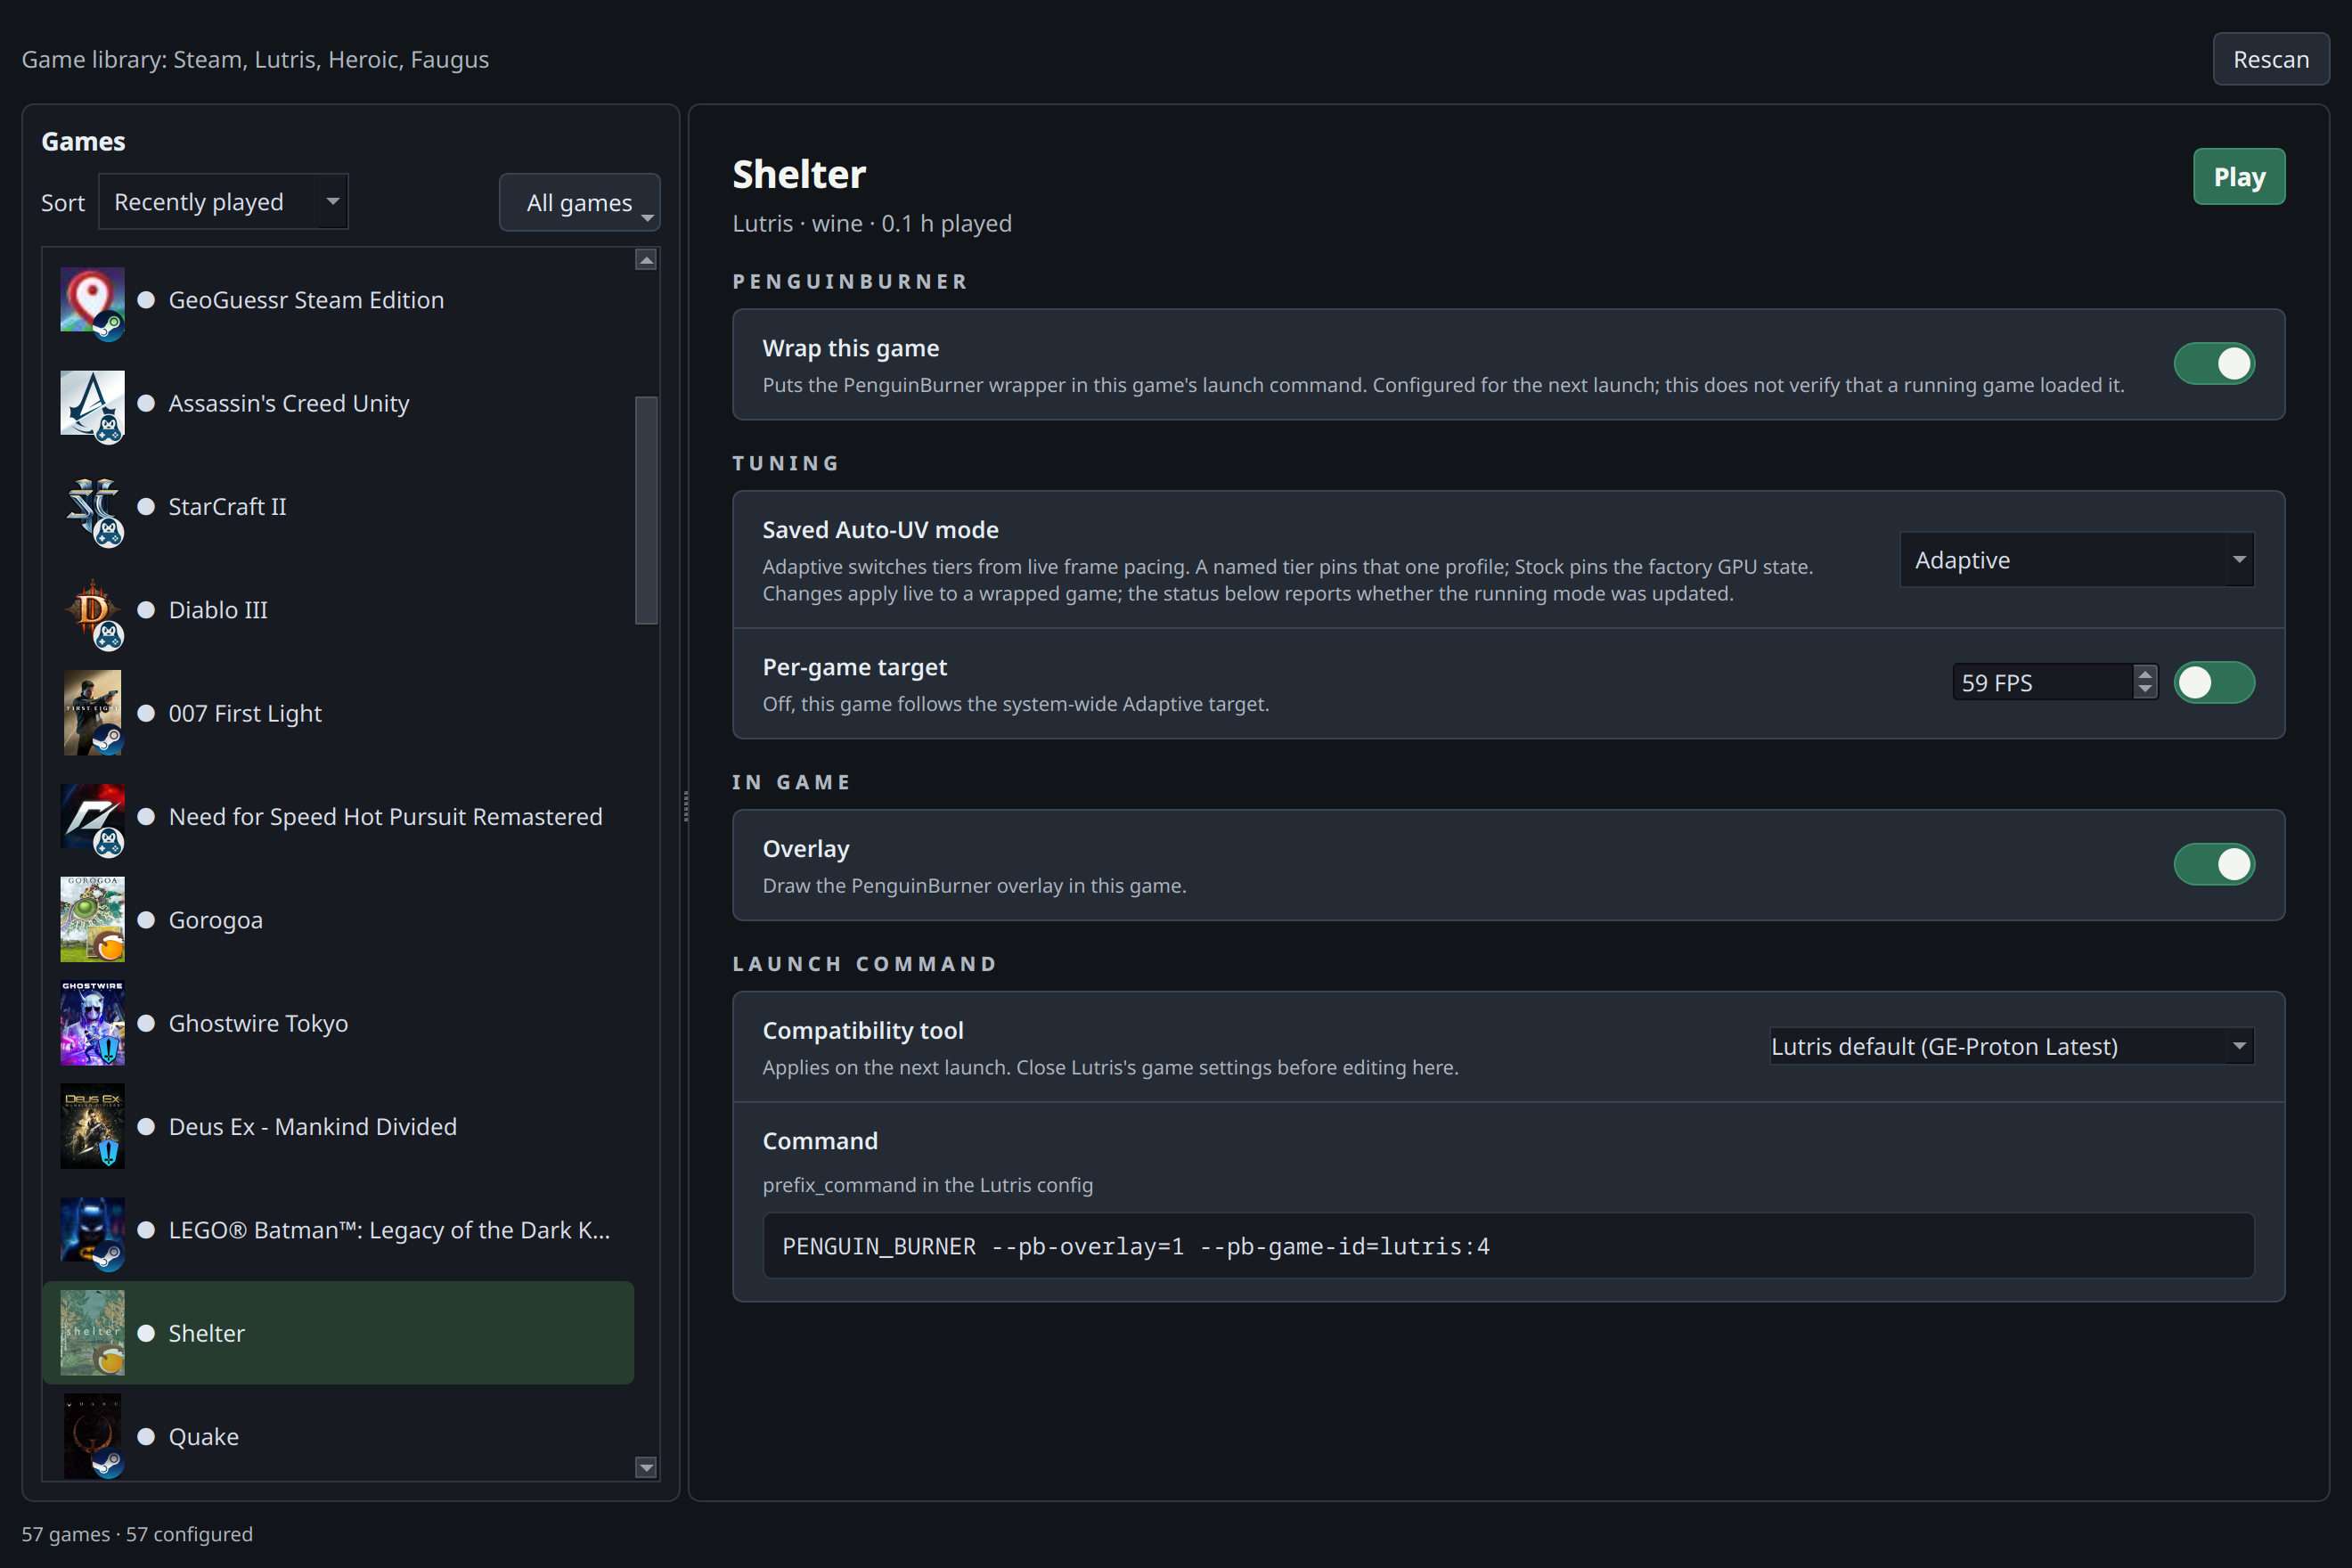Increase the FPS target with the up arrow
The height and width of the screenshot is (1568, 2352).
coord(2144,674)
